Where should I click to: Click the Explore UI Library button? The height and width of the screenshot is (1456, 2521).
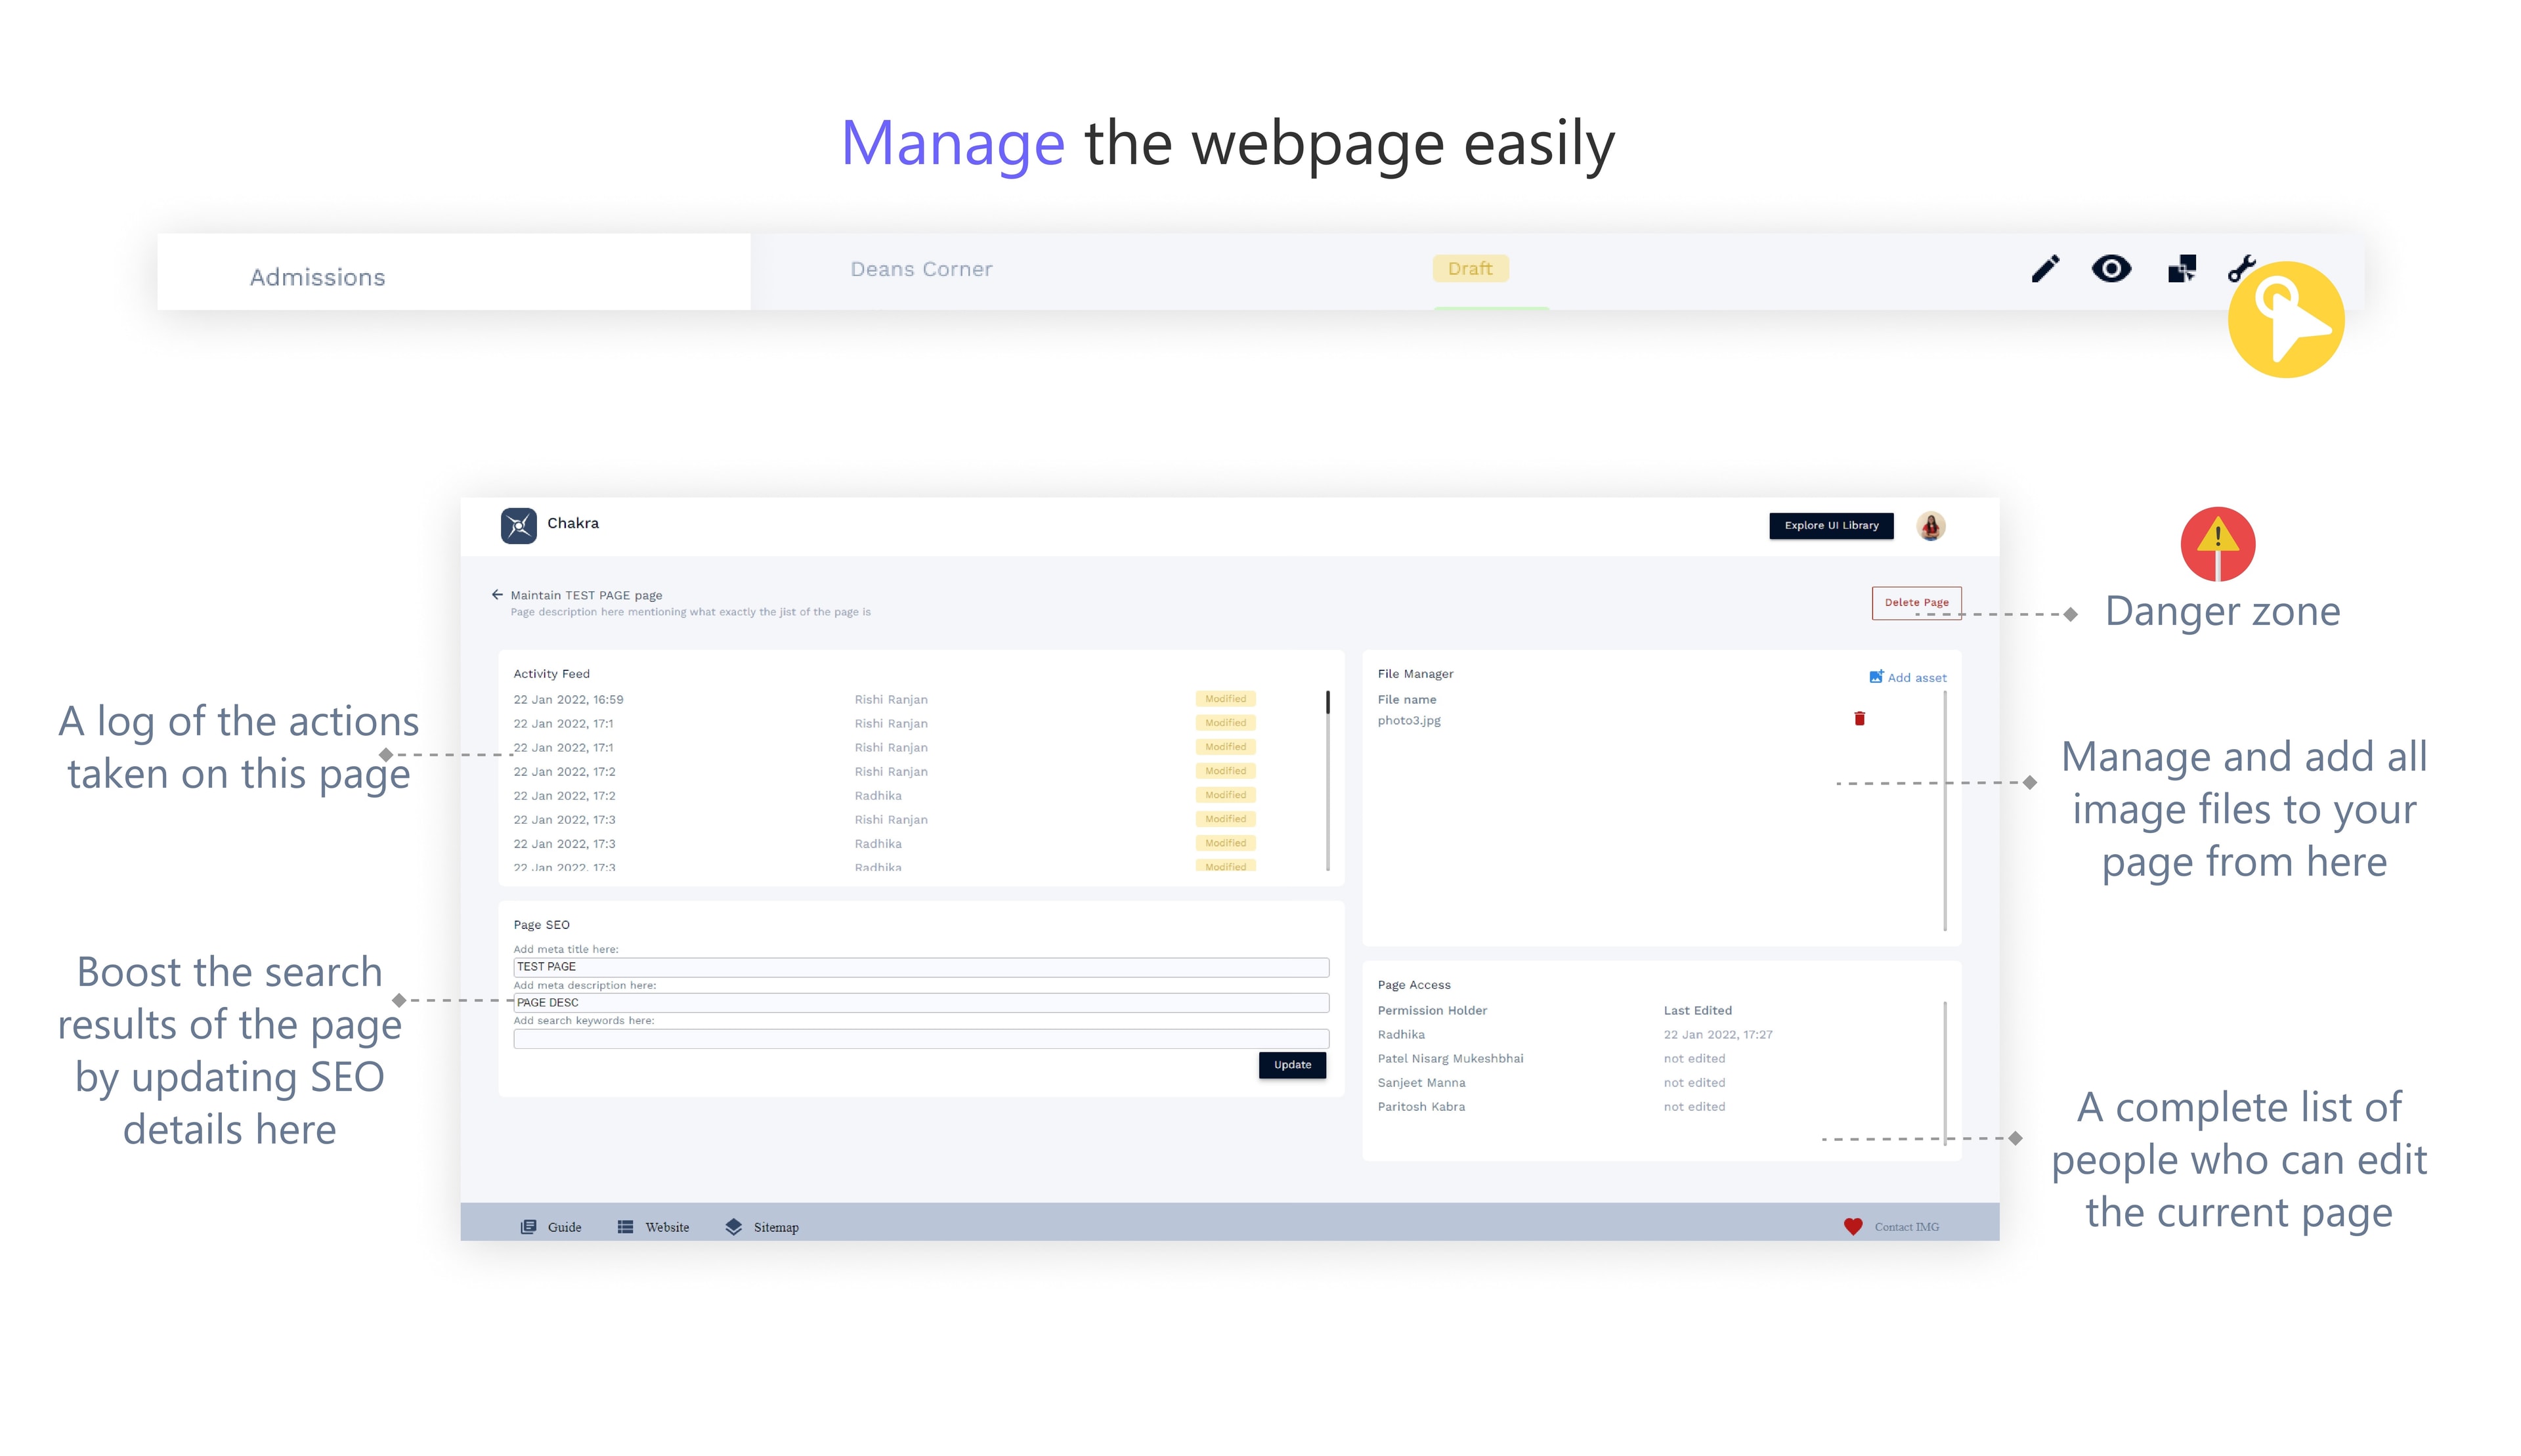click(x=1830, y=525)
